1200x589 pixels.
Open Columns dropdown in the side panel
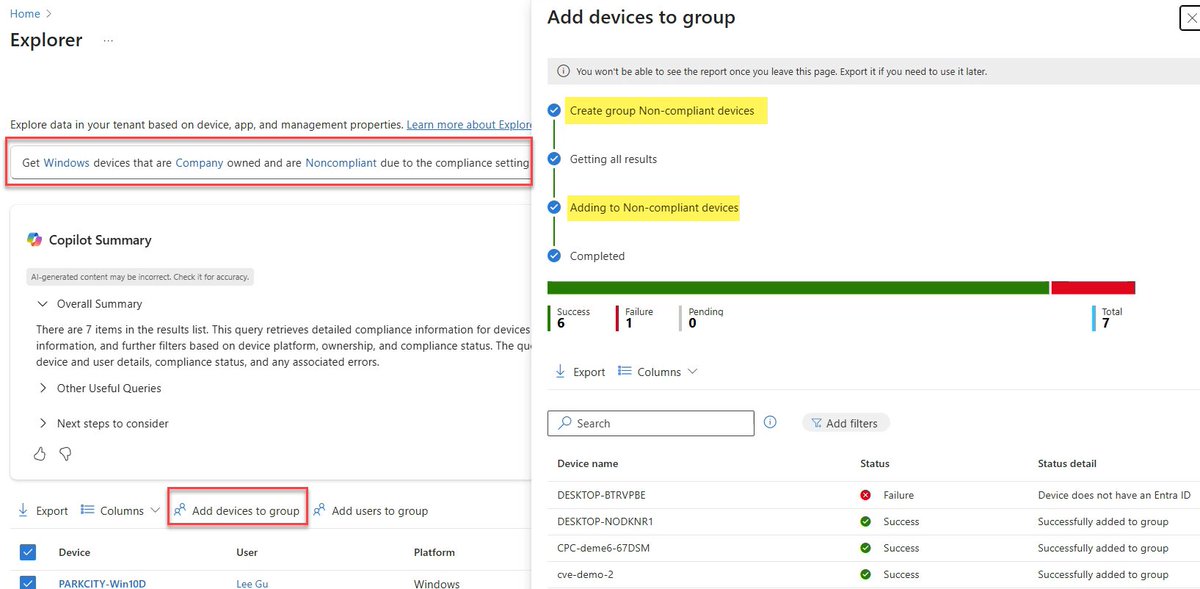tap(658, 372)
